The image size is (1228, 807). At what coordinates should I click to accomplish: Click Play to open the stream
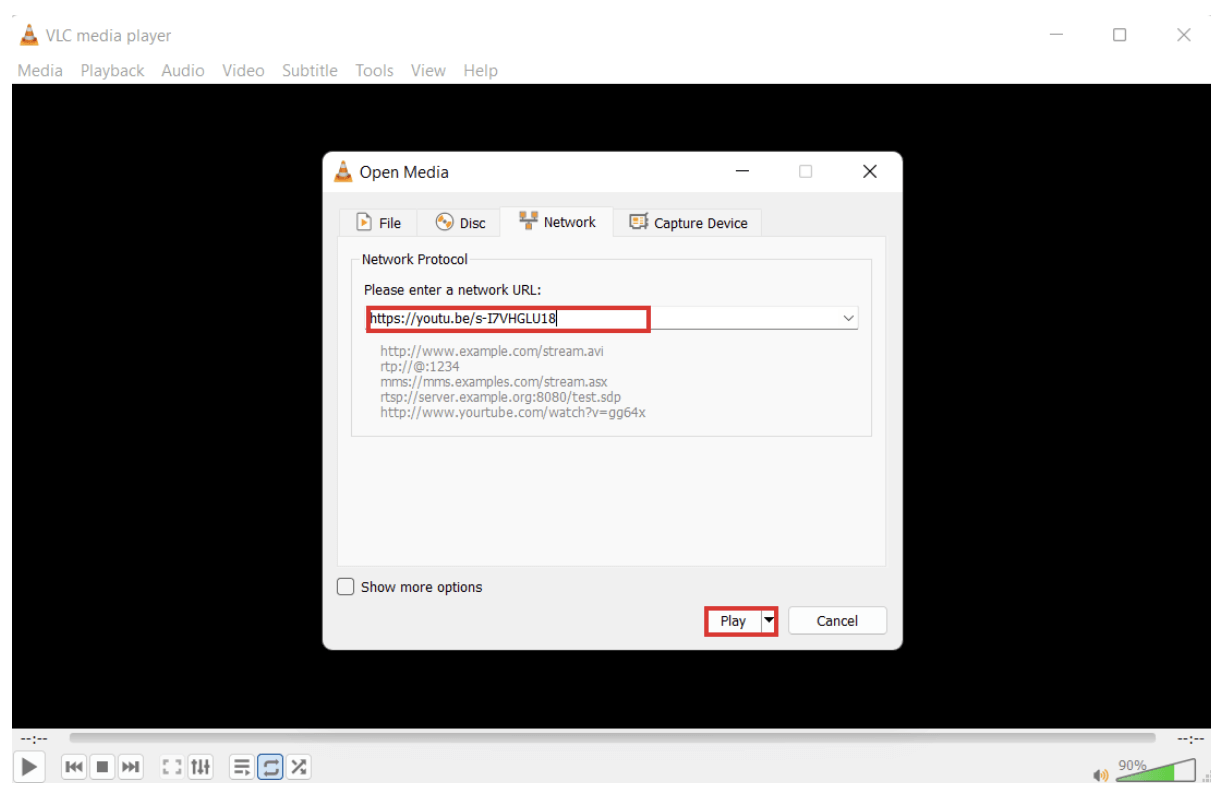[x=733, y=621]
